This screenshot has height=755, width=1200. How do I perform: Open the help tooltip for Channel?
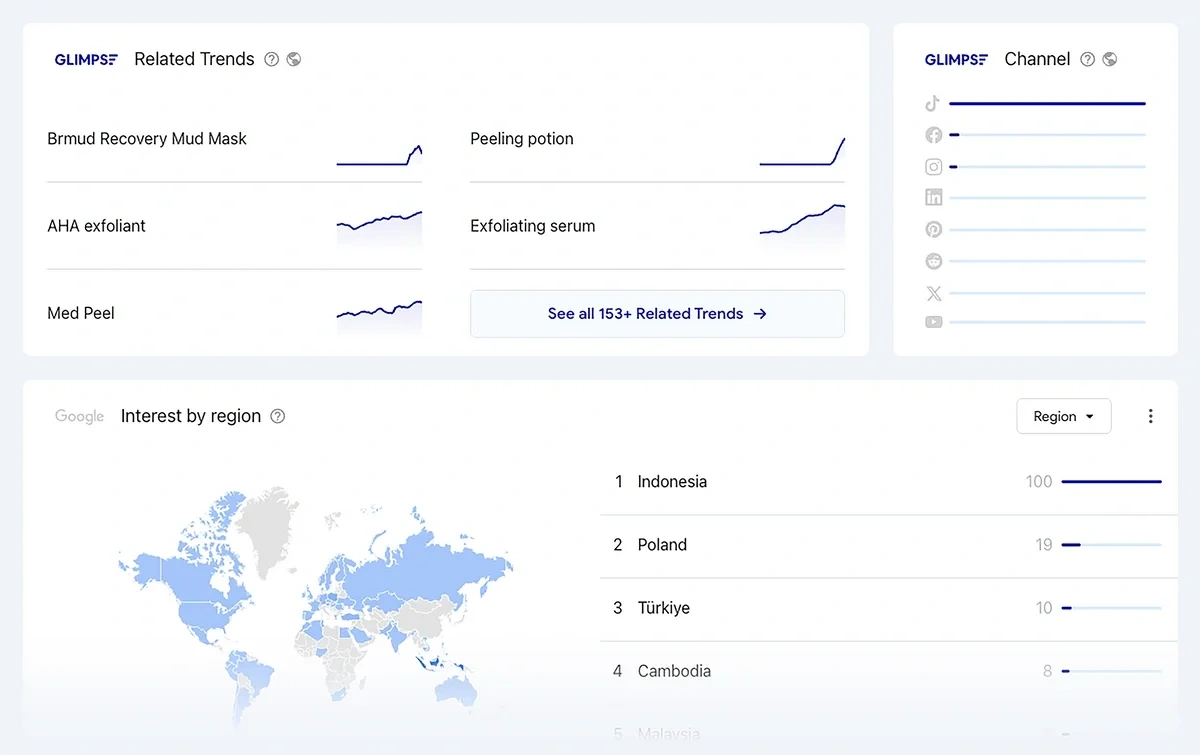(1088, 59)
